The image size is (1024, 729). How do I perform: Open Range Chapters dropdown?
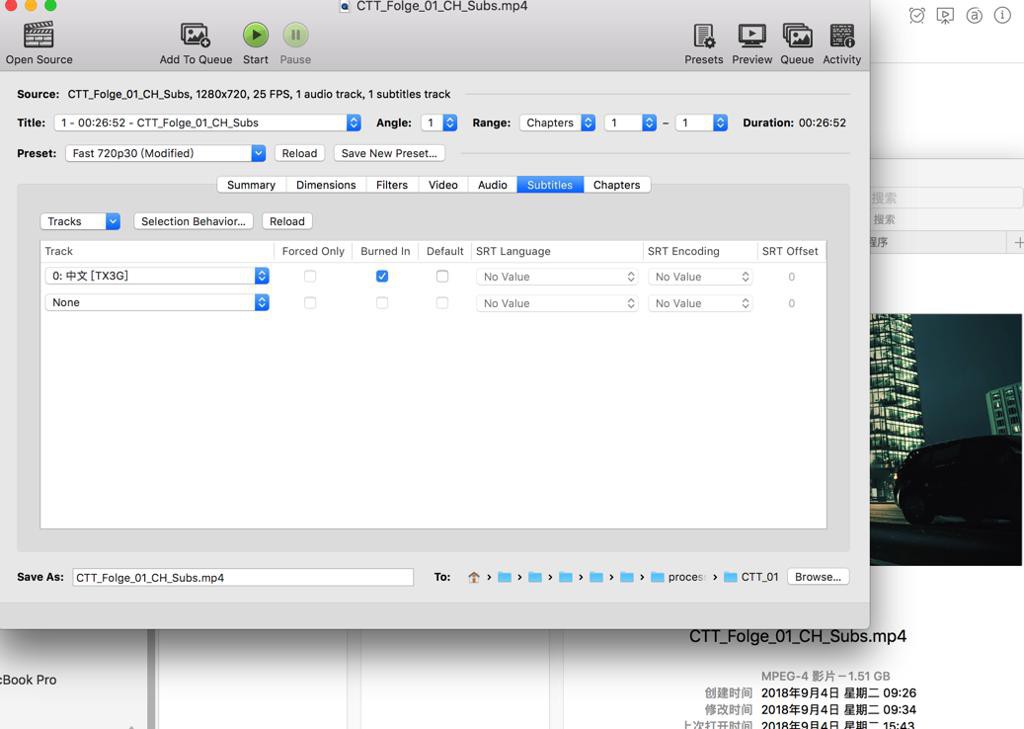click(x=557, y=123)
